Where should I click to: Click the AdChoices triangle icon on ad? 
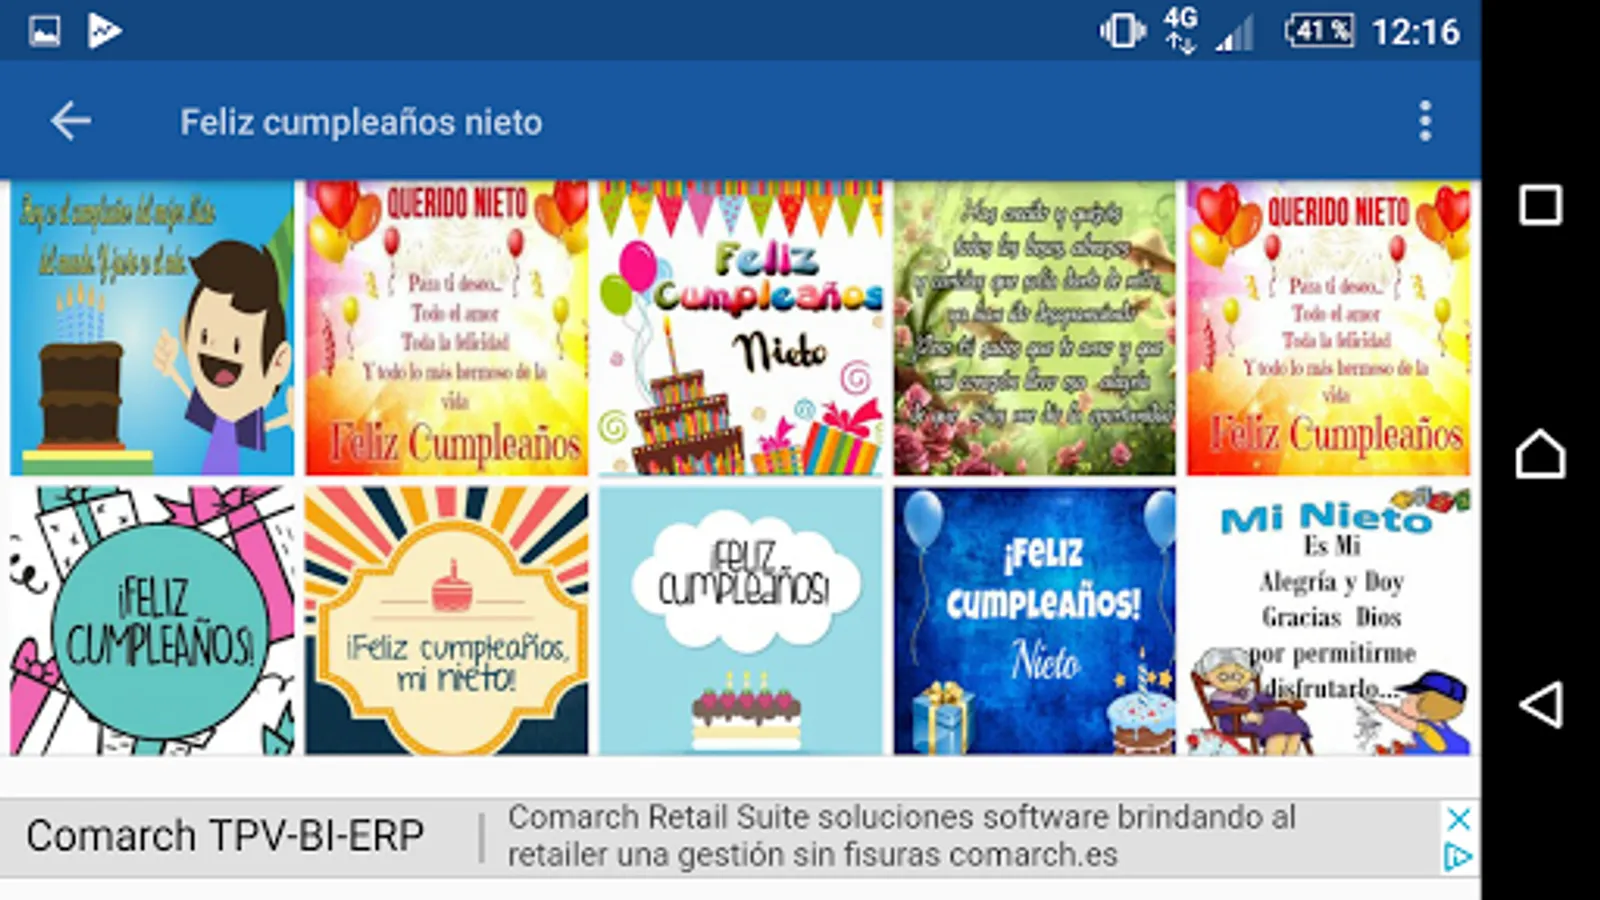[1459, 857]
